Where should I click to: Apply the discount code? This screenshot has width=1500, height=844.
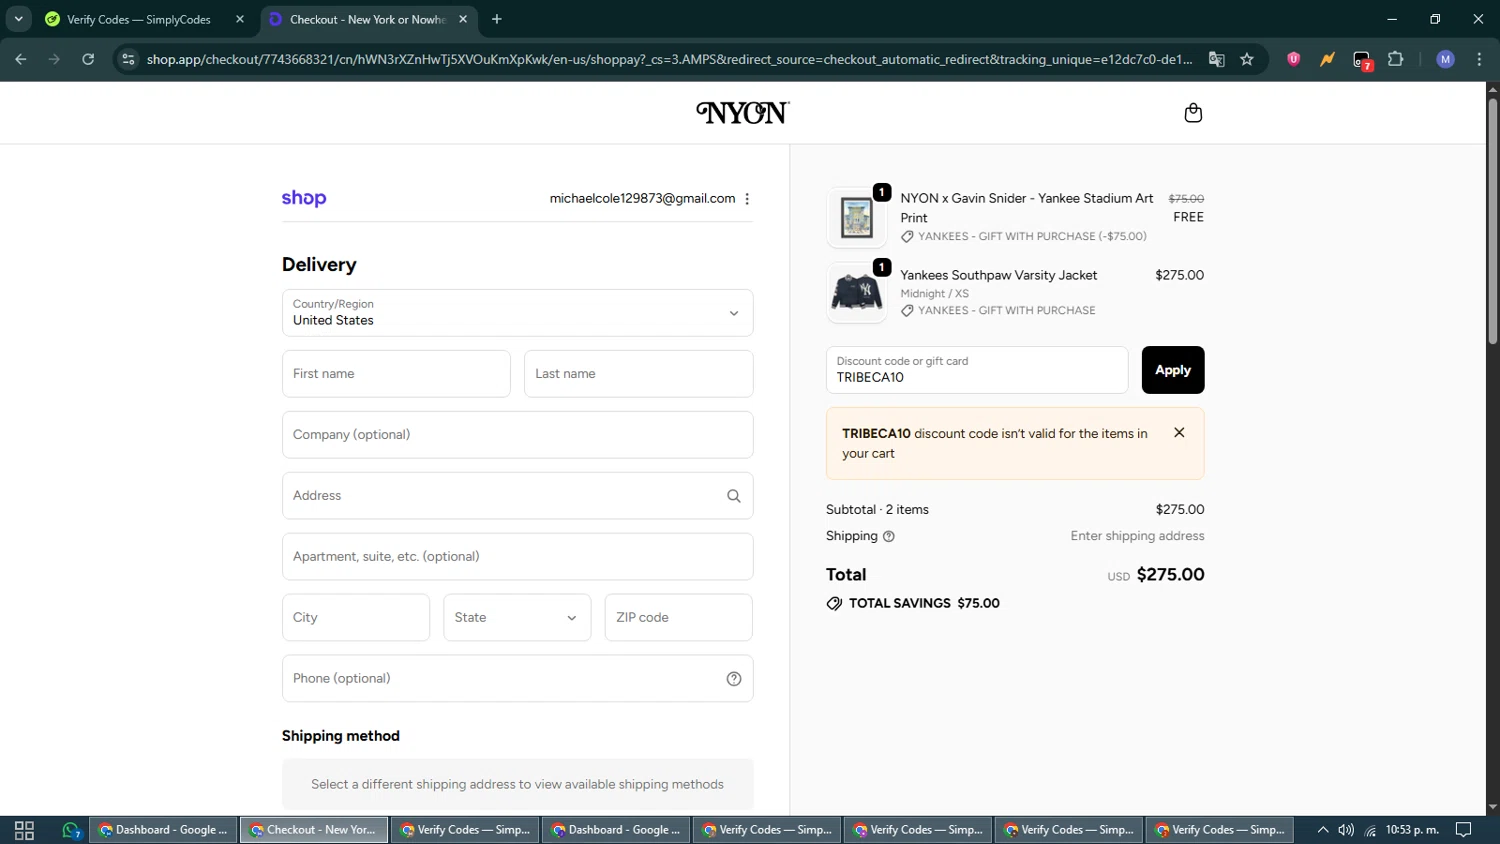(x=1173, y=370)
